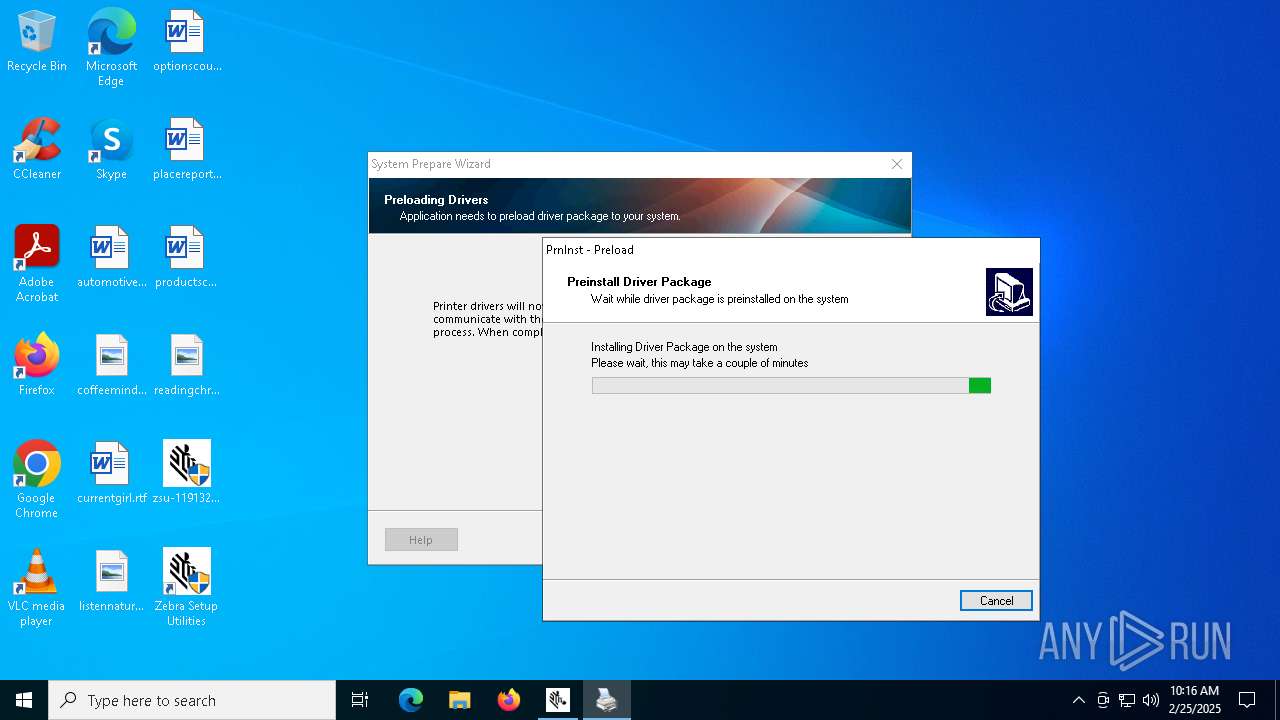This screenshot has width=1280, height=720.
Task: Select the automotive... Word document icon
Action: [111, 258]
